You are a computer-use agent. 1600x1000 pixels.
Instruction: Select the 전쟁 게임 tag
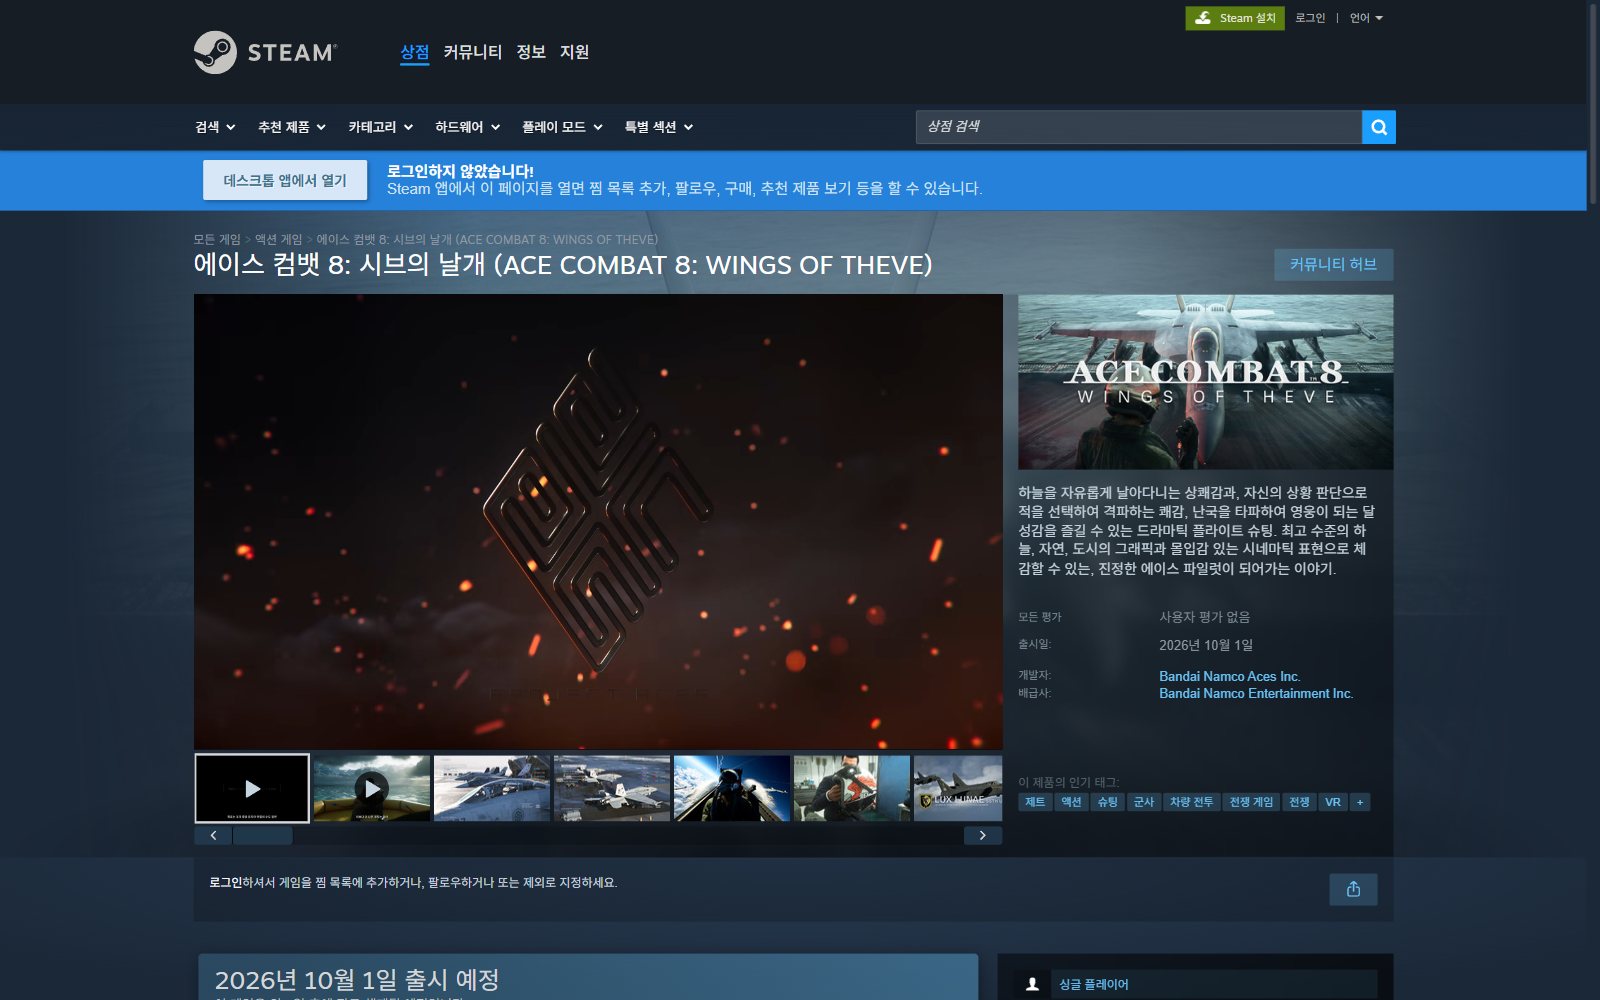coord(1252,802)
